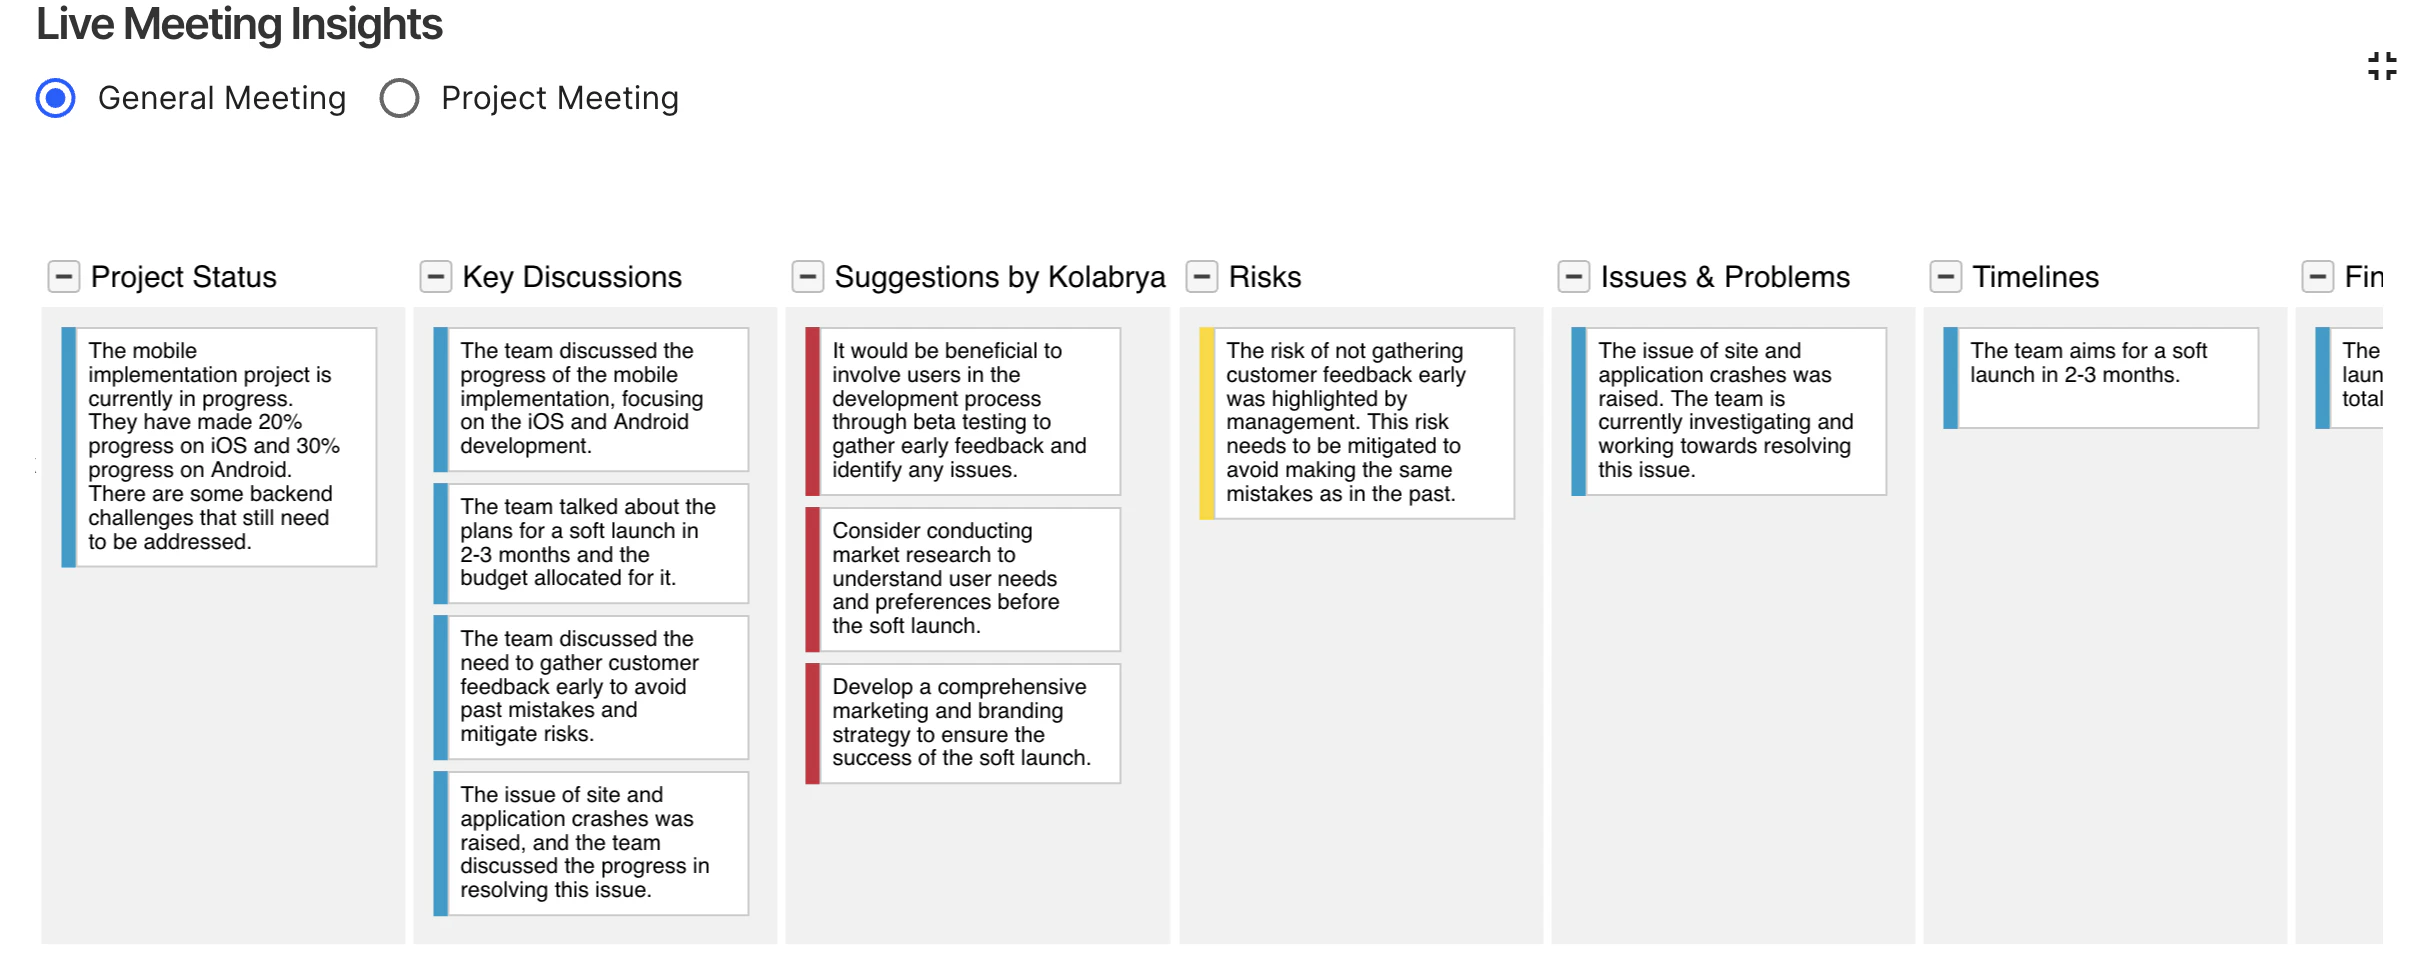The height and width of the screenshot is (974, 2422).
Task: Collapse the Risks column
Action: pos(1202,277)
